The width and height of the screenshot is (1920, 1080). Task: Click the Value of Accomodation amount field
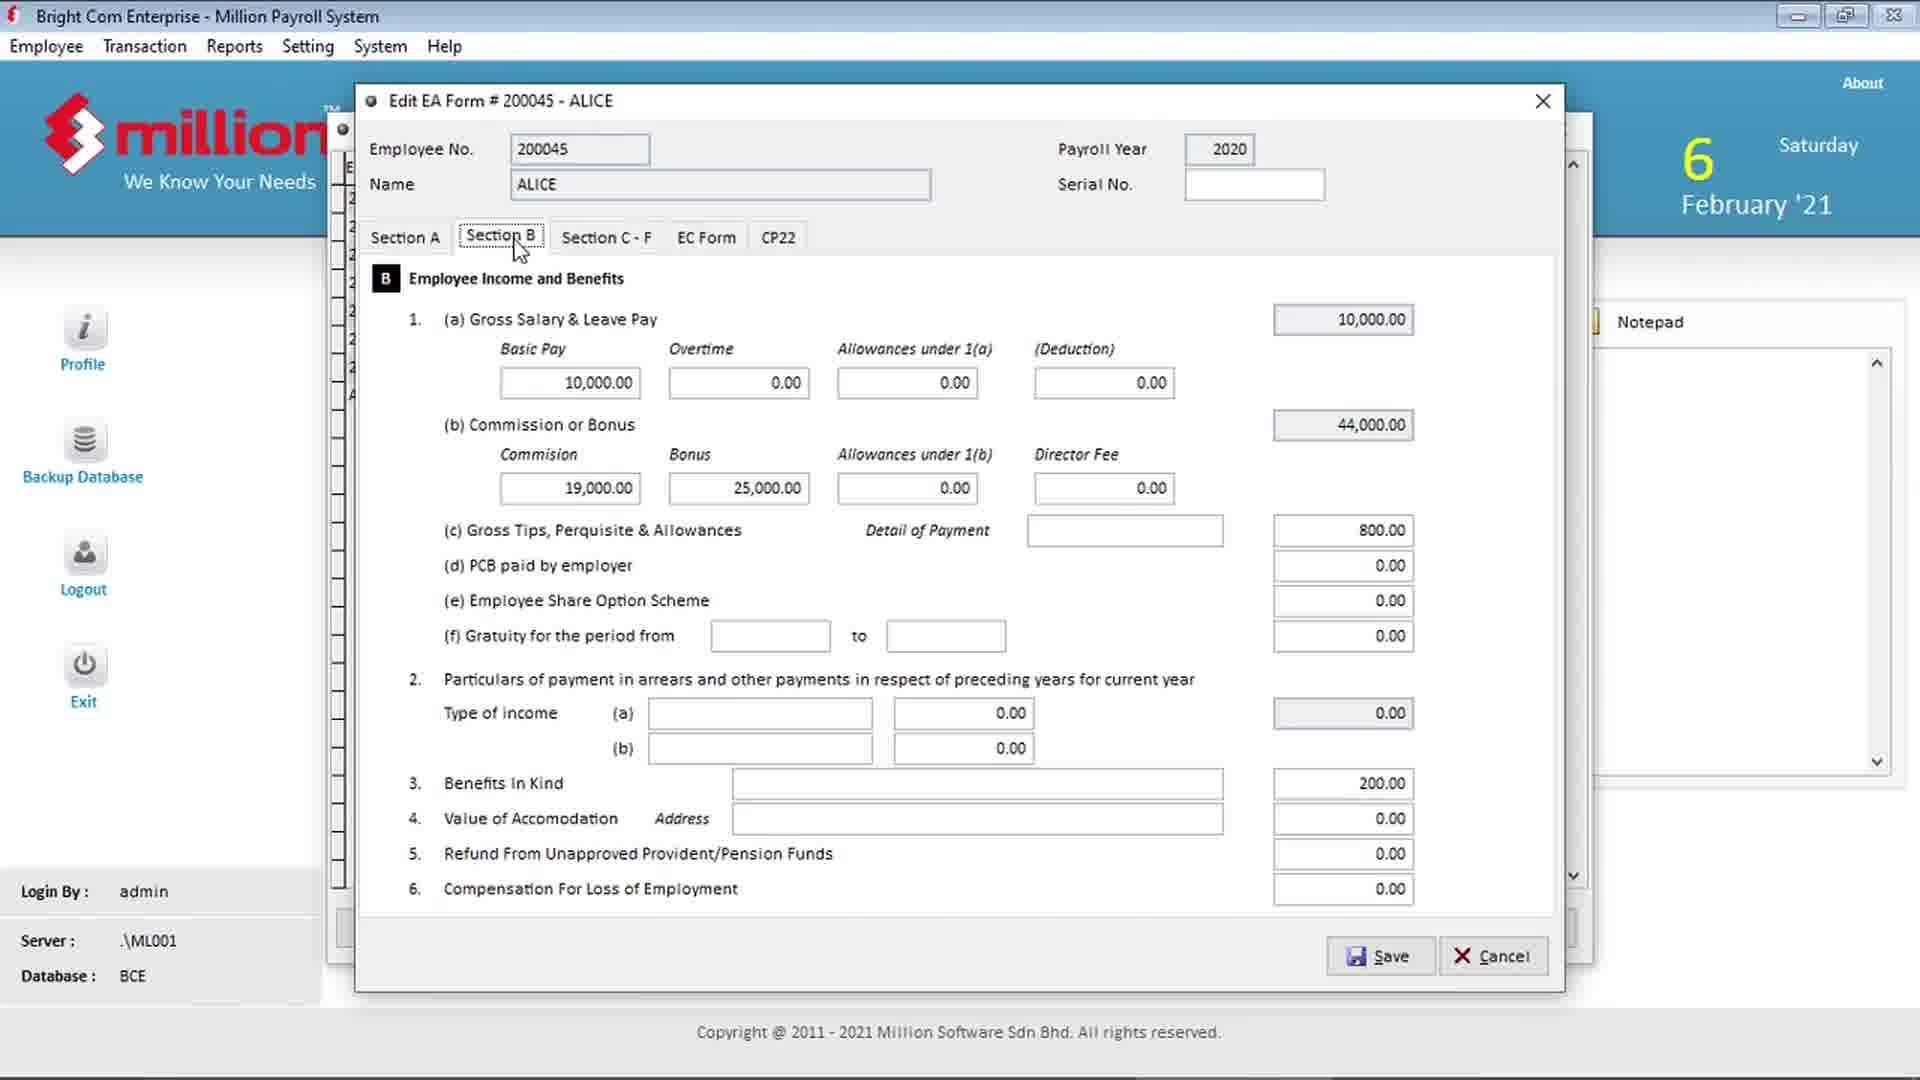(1343, 819)
